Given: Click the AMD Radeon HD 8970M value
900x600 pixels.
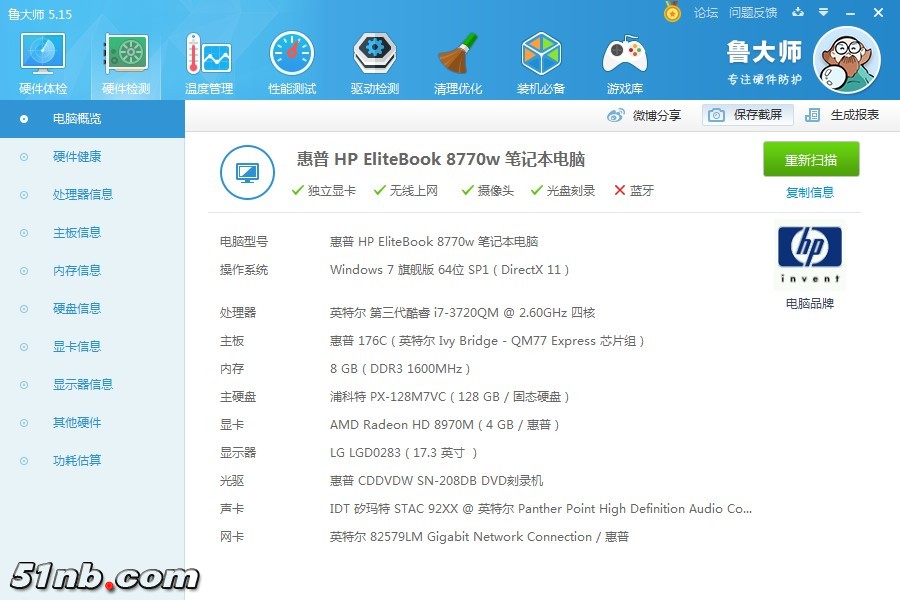Looking at the screenshot, I should 444,425.
